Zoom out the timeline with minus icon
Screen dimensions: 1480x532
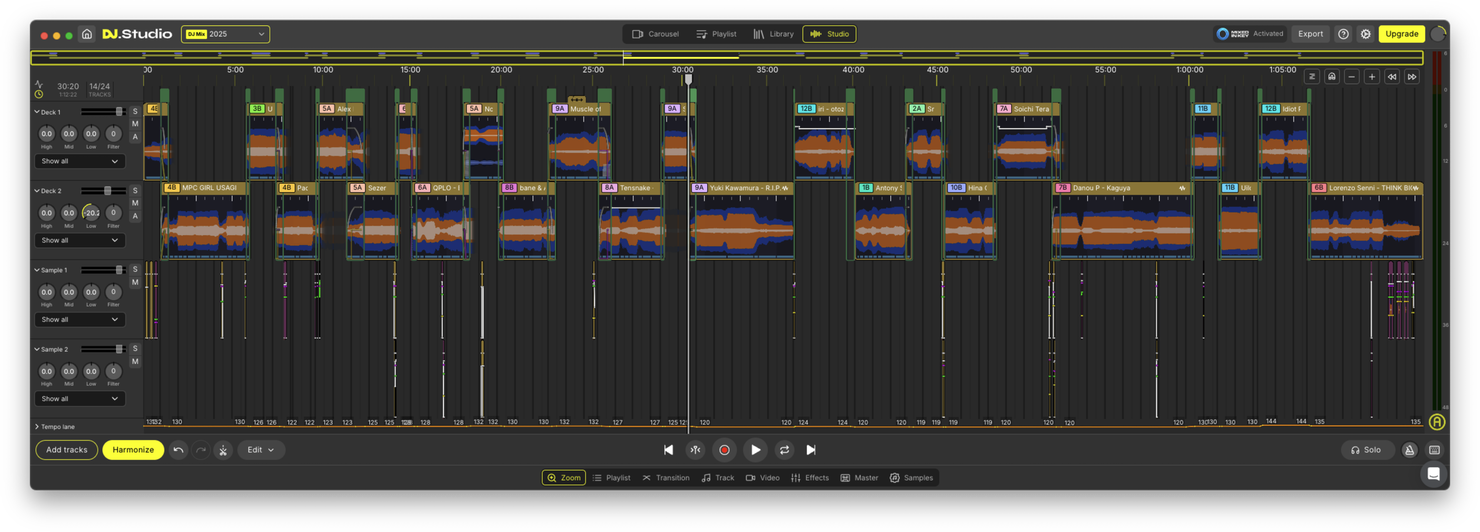coord(1352,77)
